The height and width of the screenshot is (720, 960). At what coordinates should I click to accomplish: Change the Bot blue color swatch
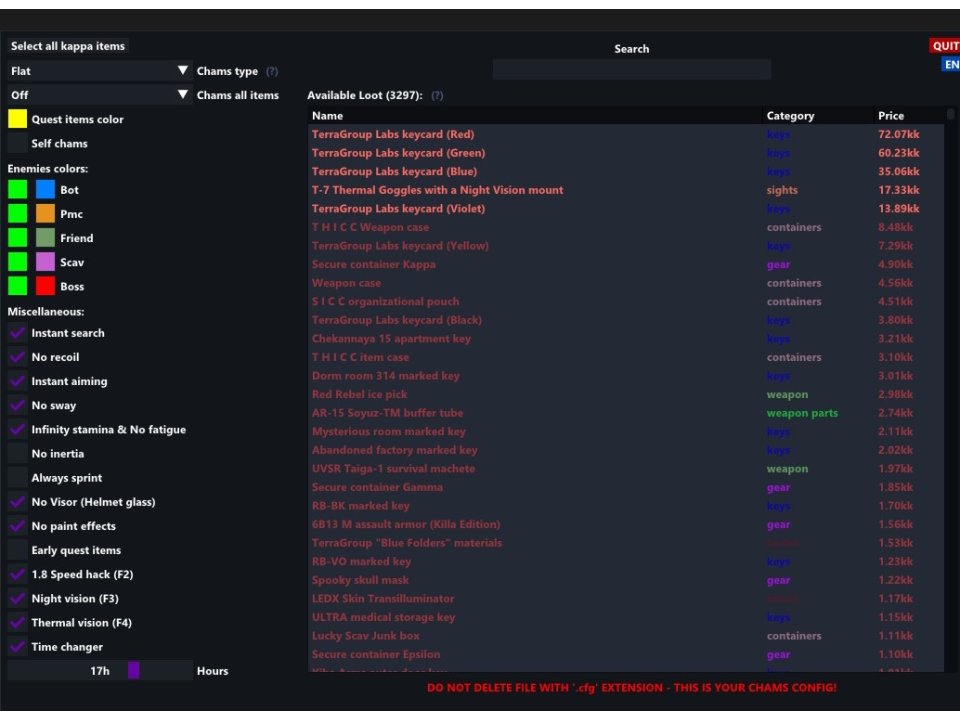point(45,190)
